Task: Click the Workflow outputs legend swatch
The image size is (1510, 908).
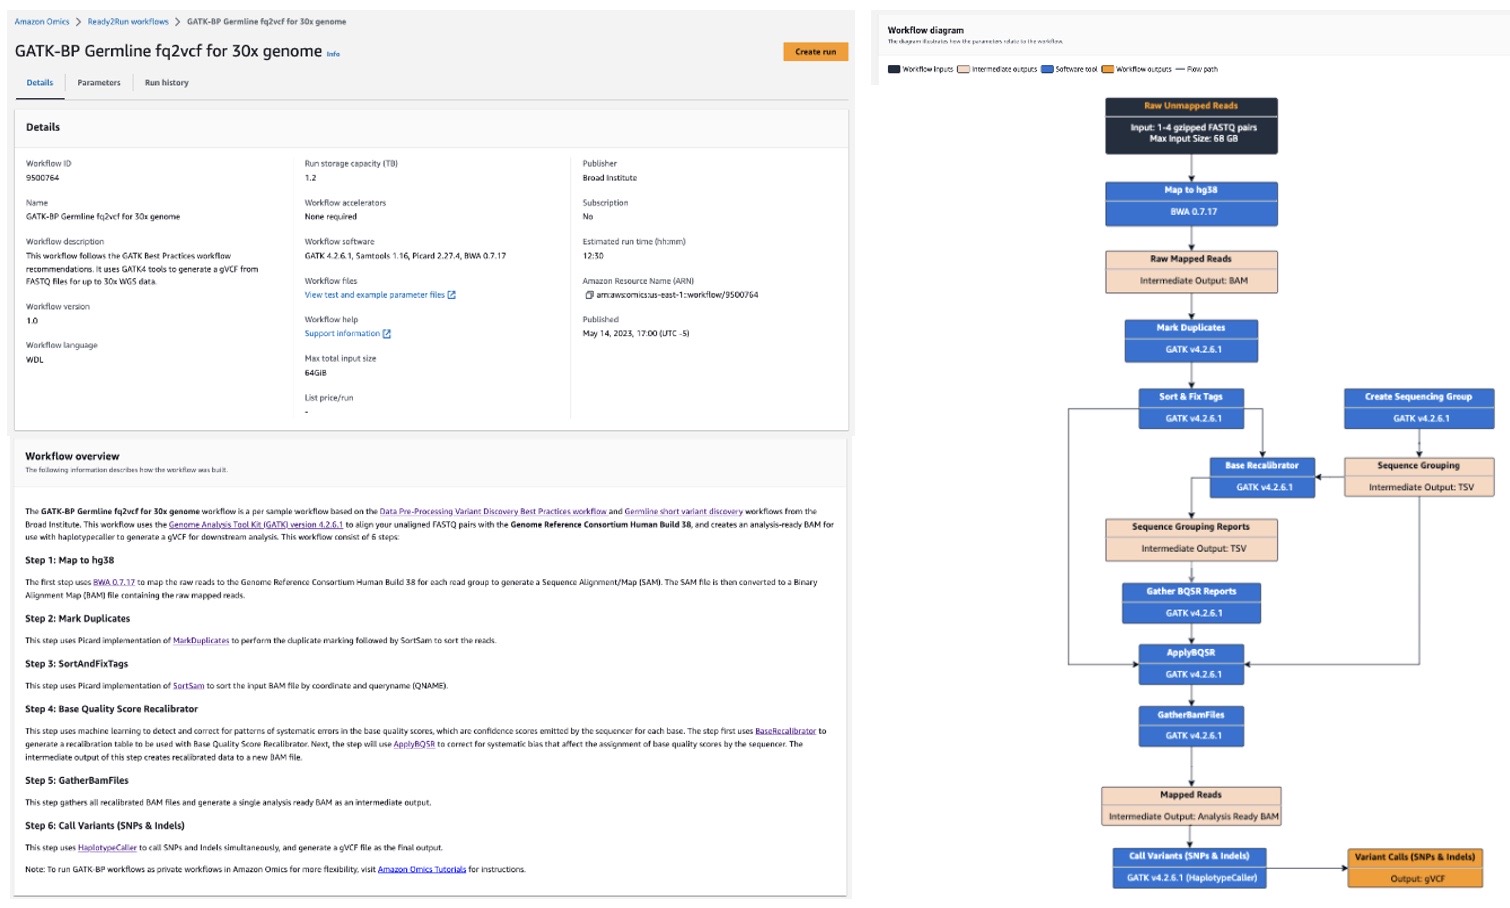Action: coord(1107,70)
